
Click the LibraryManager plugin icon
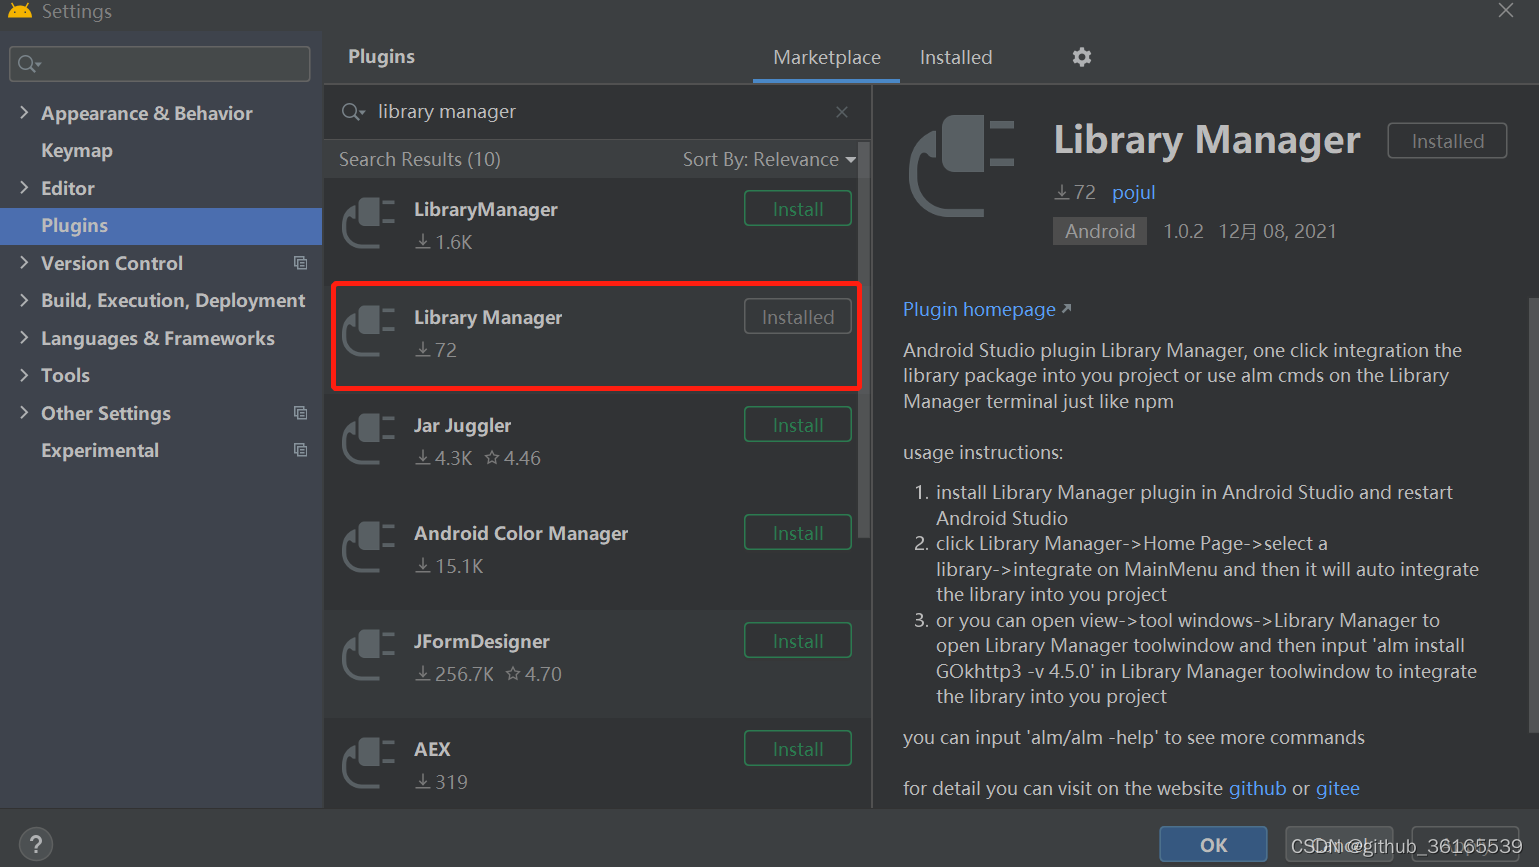[x=369, y=223]
